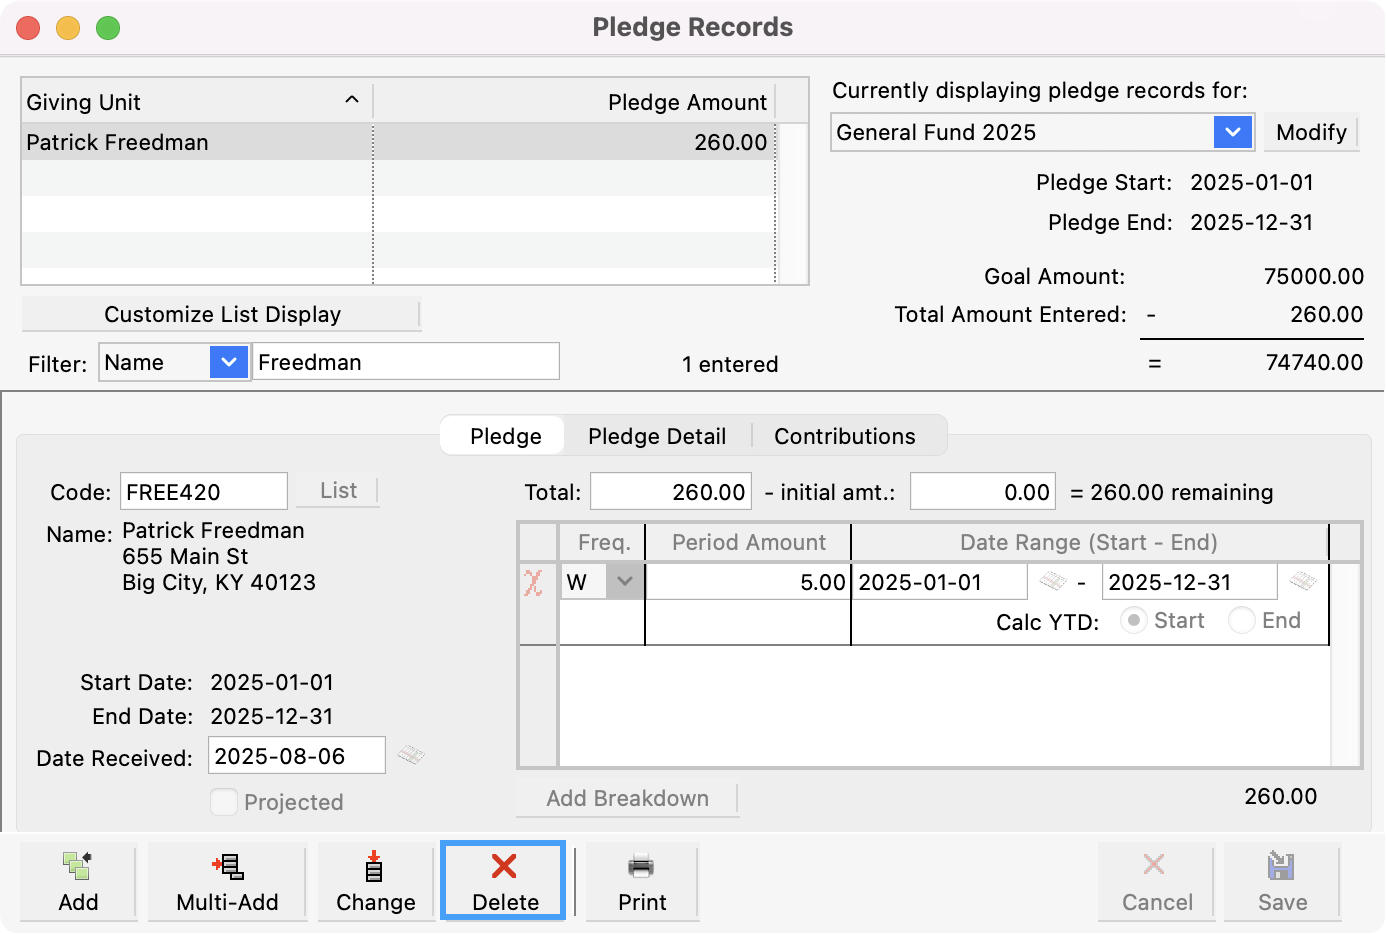
Task: Select the Calc YTD End radio button
Action: point(1241,620)
